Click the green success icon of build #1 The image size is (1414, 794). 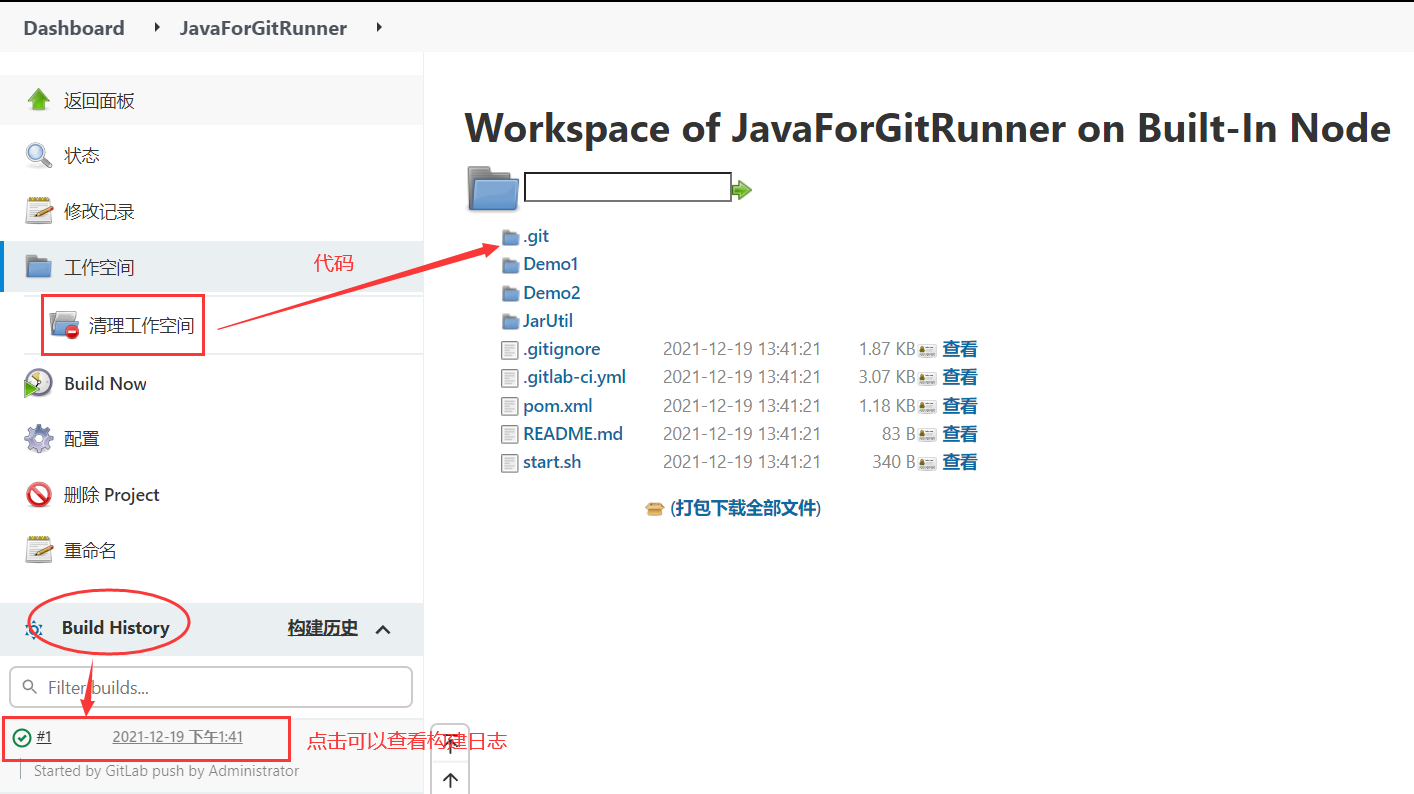(x=22, y=738)
